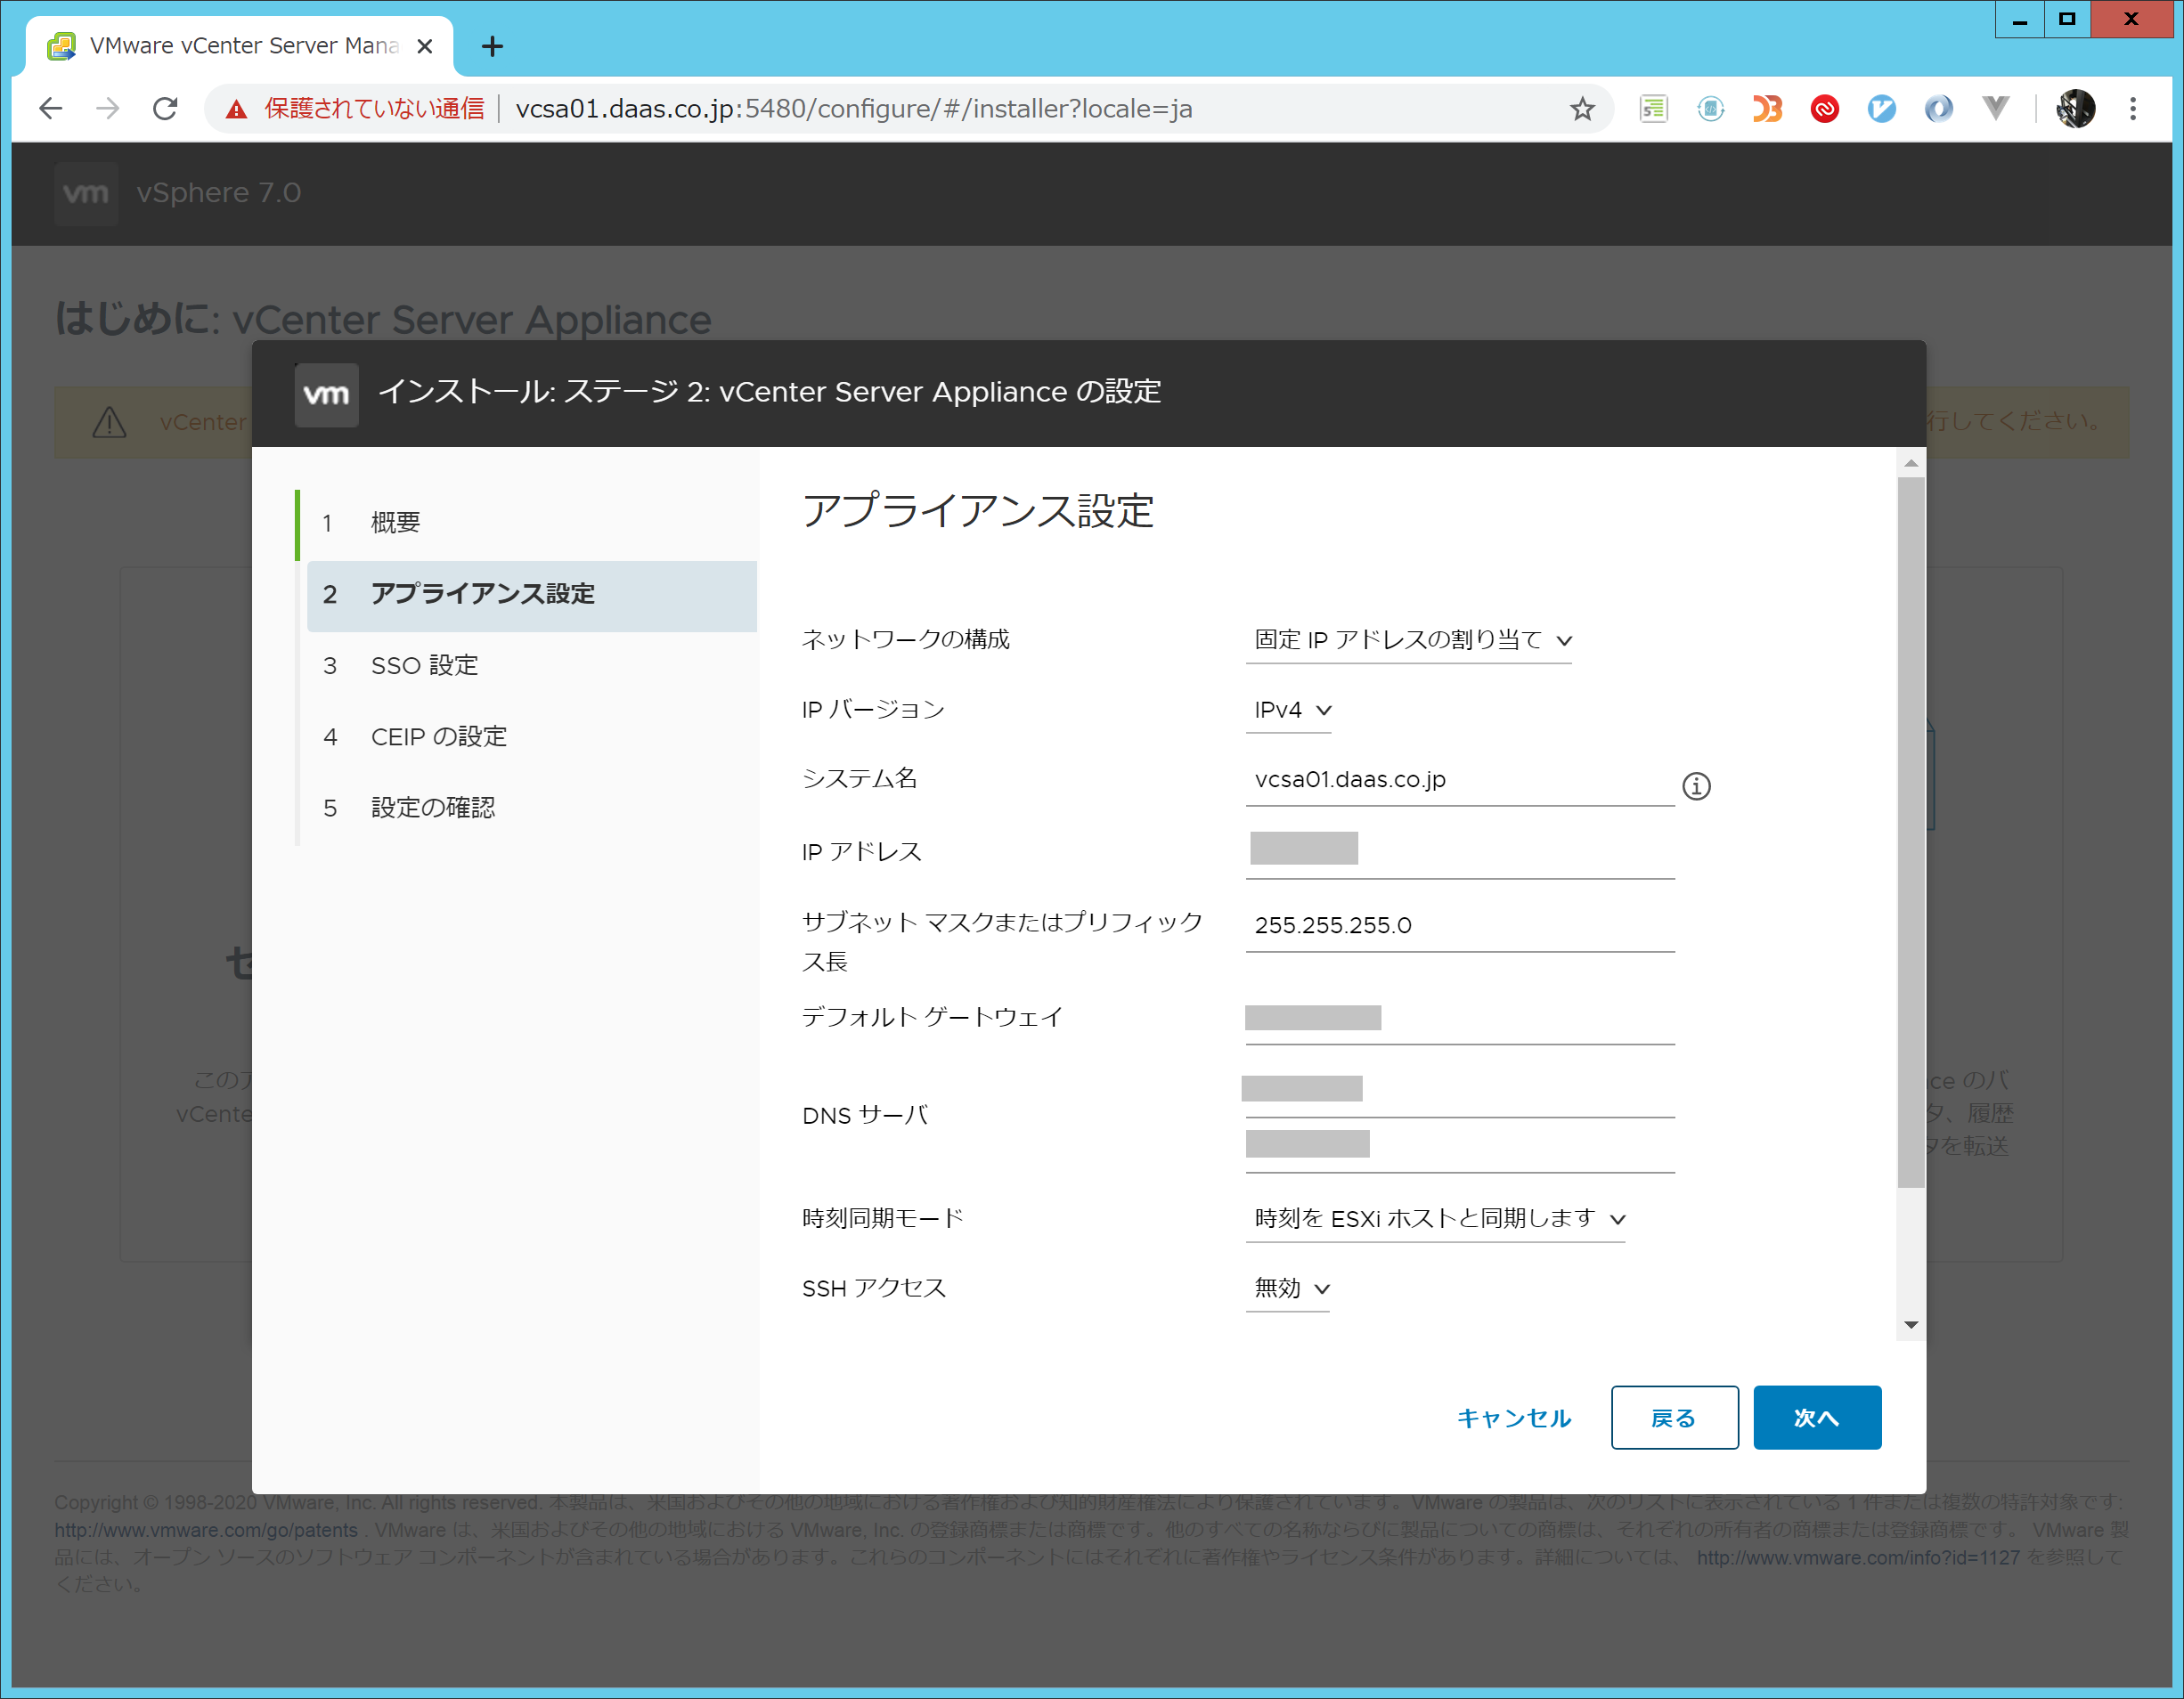Open the orange D3 extension icon

(1767, 108)
